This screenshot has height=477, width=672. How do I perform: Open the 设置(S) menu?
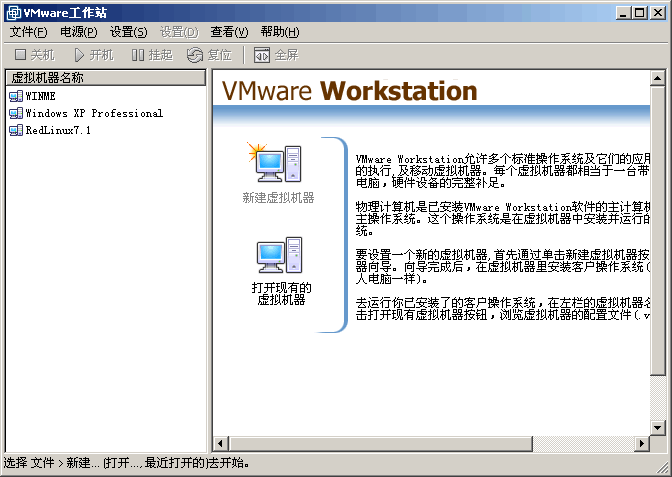click(129, 32)
